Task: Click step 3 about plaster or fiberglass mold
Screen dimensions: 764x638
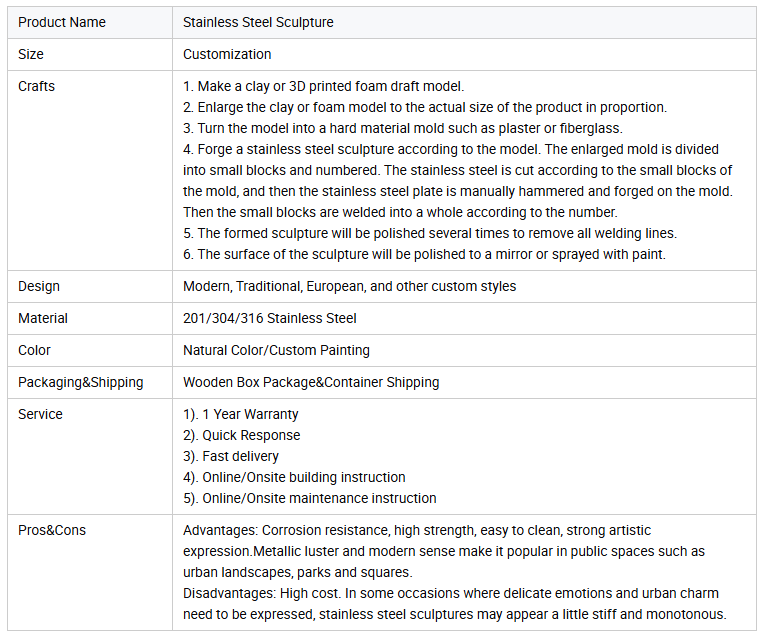Action: (x=403, y=128)
